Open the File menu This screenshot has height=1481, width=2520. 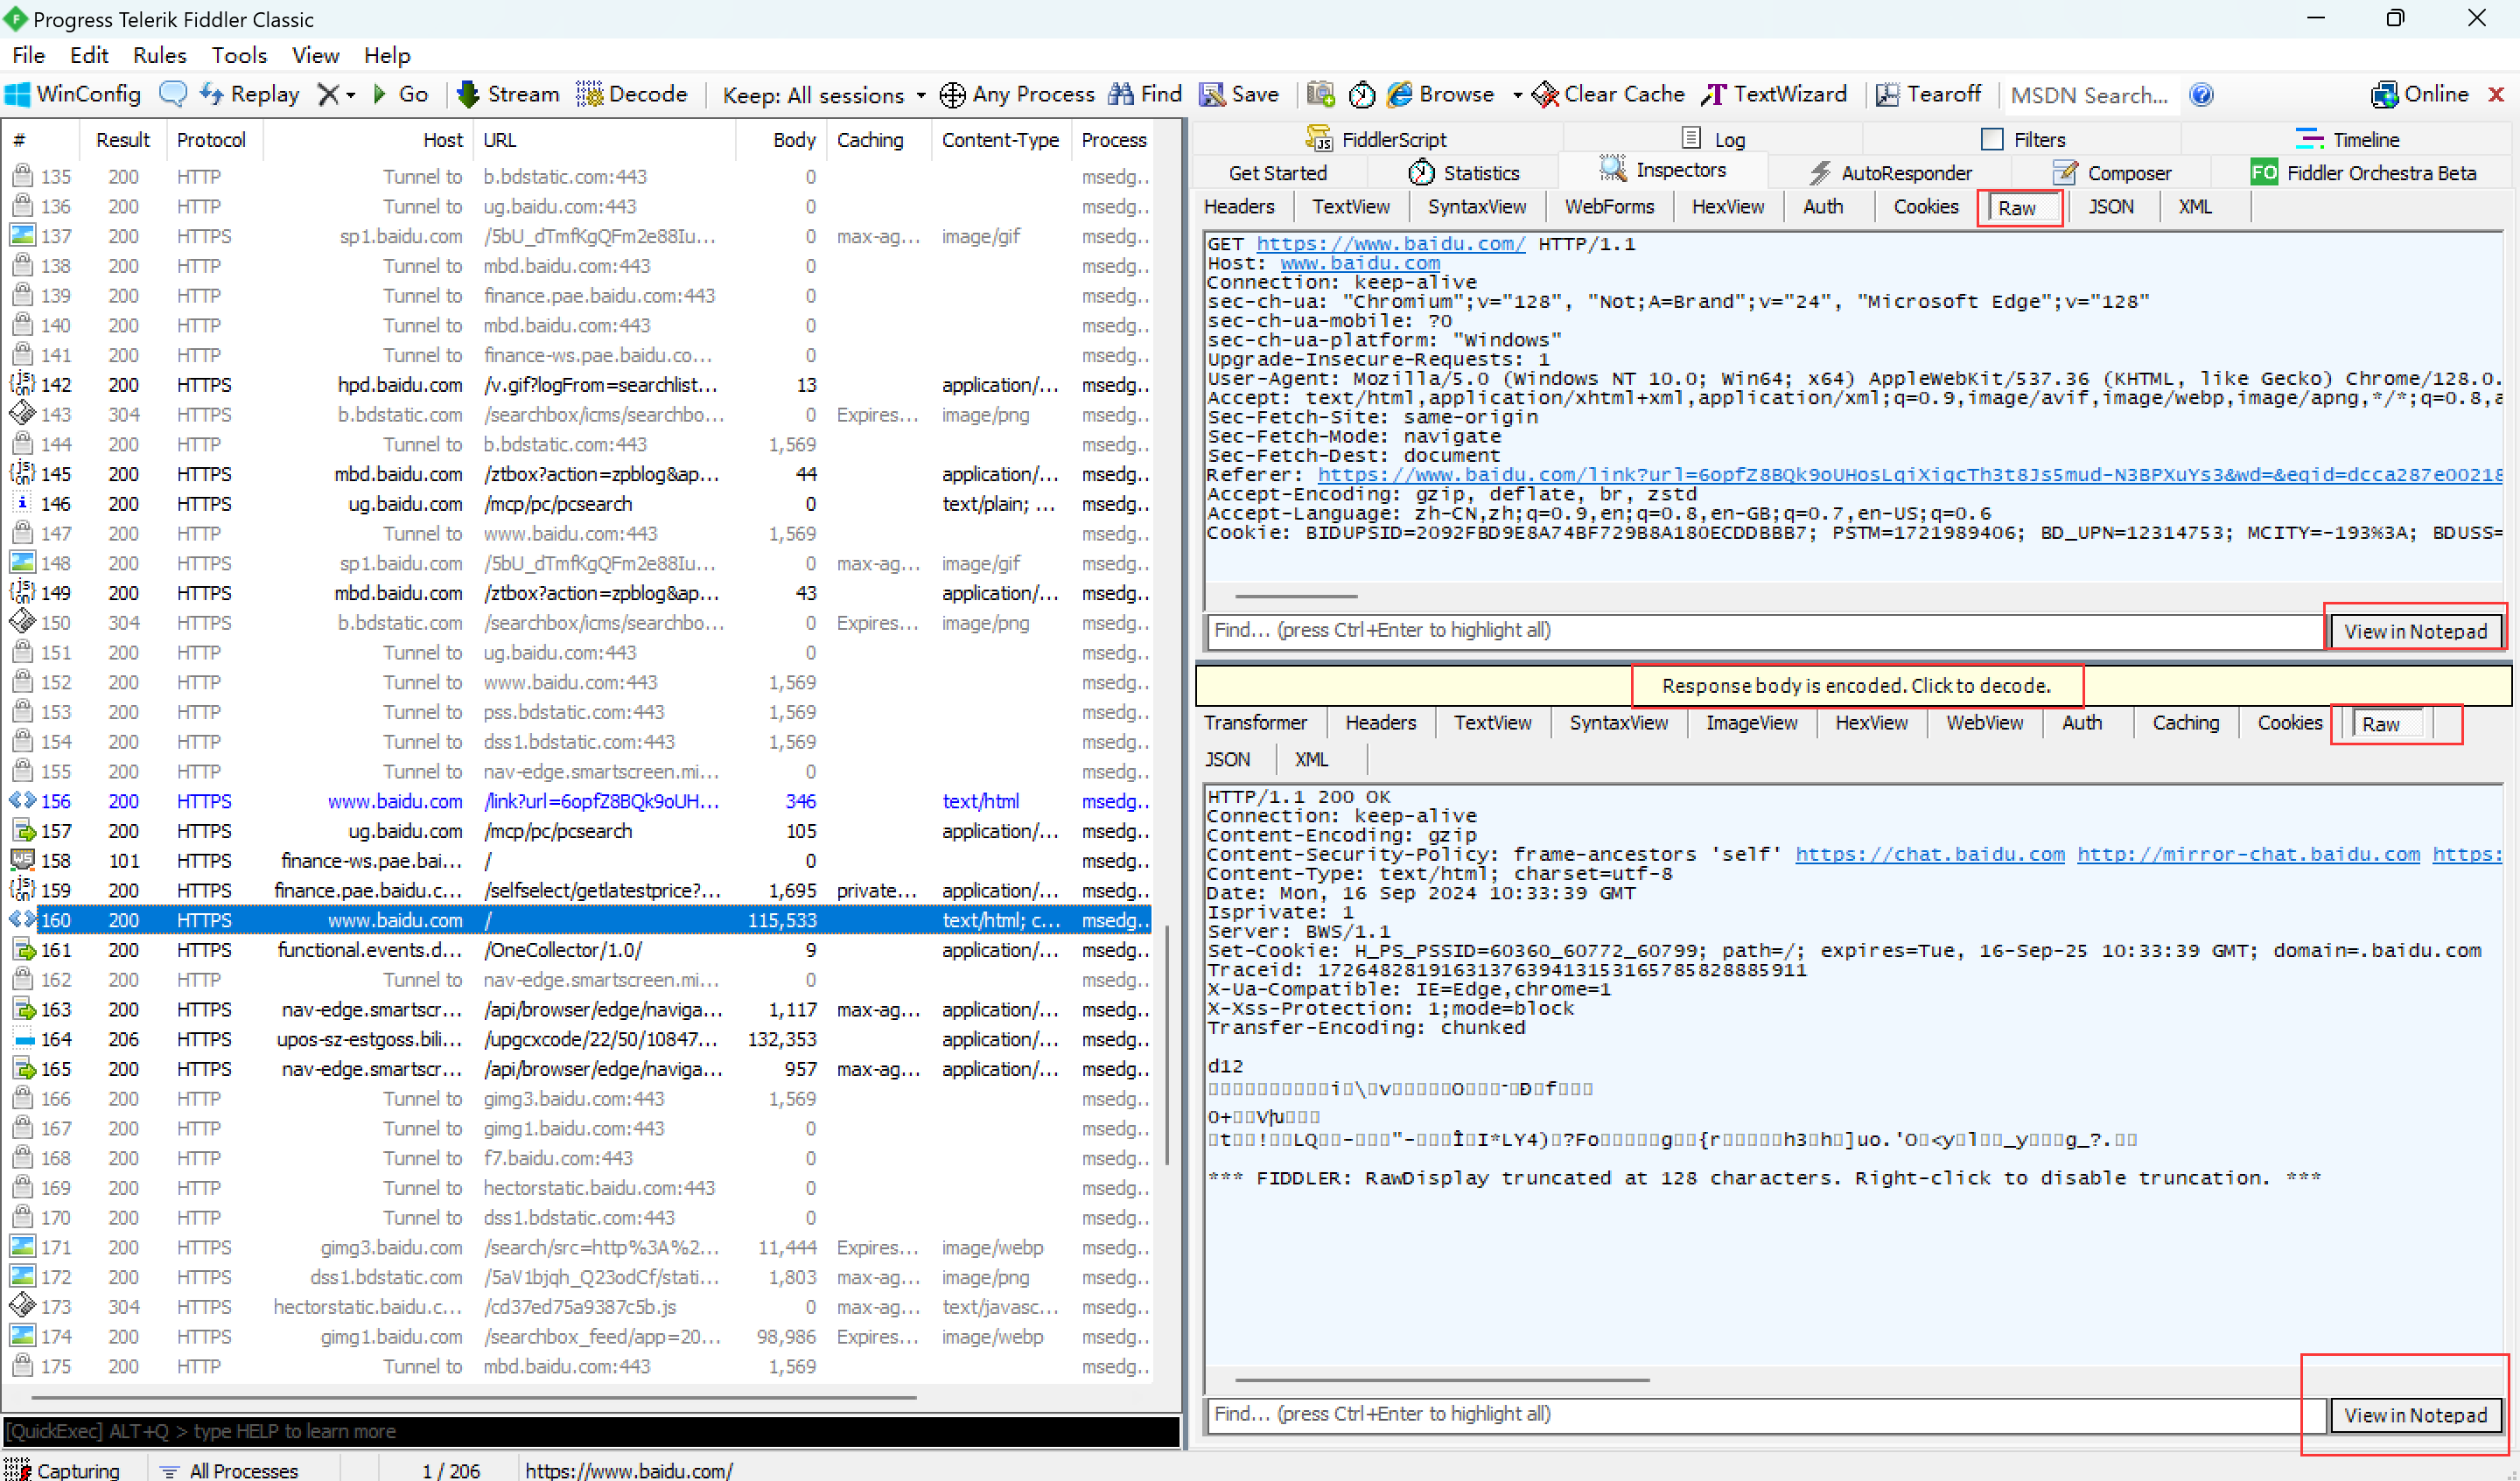tap(28, 55)
